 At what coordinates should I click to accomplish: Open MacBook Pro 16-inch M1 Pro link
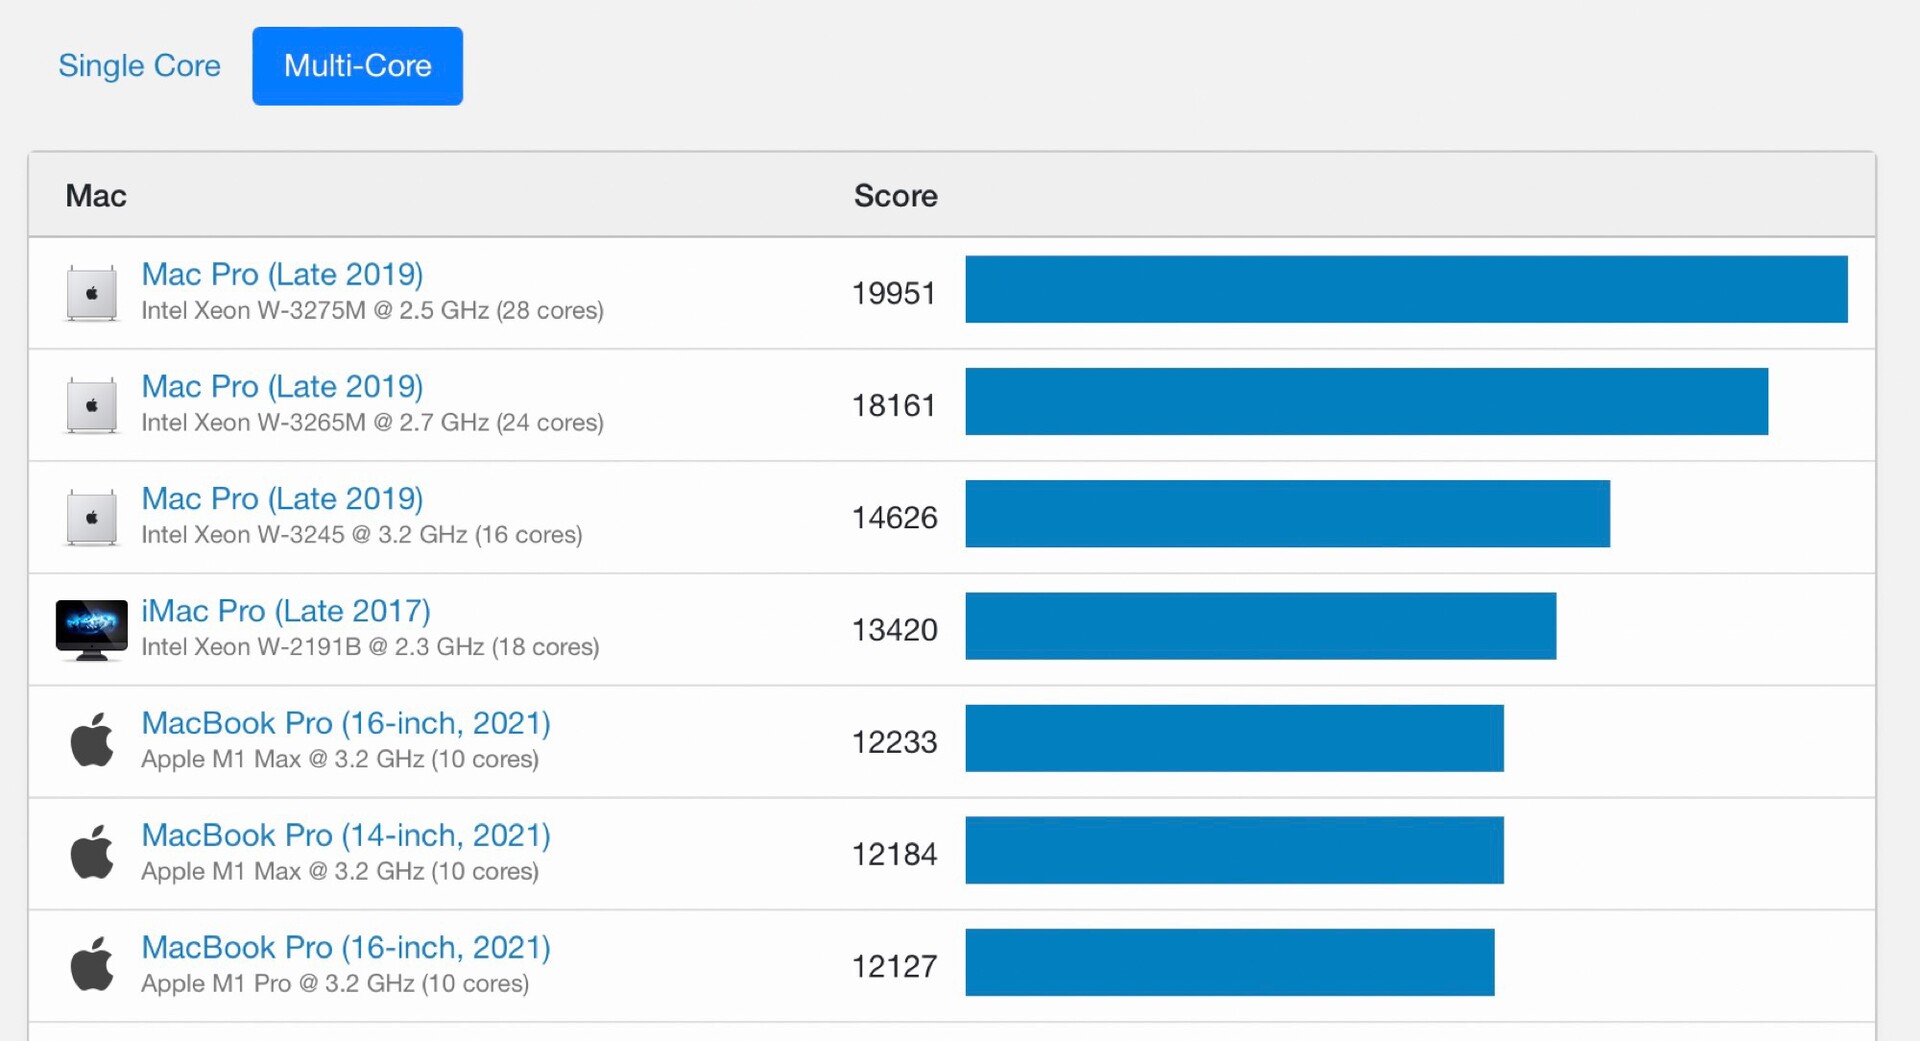(x=346, y=946)
